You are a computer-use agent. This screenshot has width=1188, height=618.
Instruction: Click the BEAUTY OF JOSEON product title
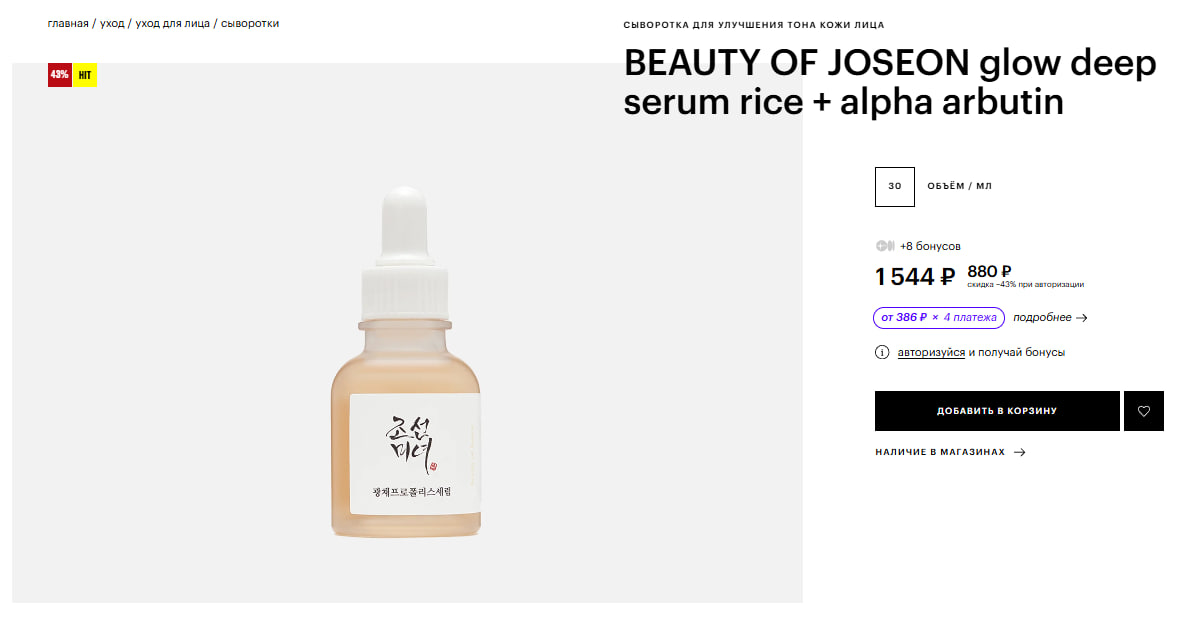[x=890, y=83]
